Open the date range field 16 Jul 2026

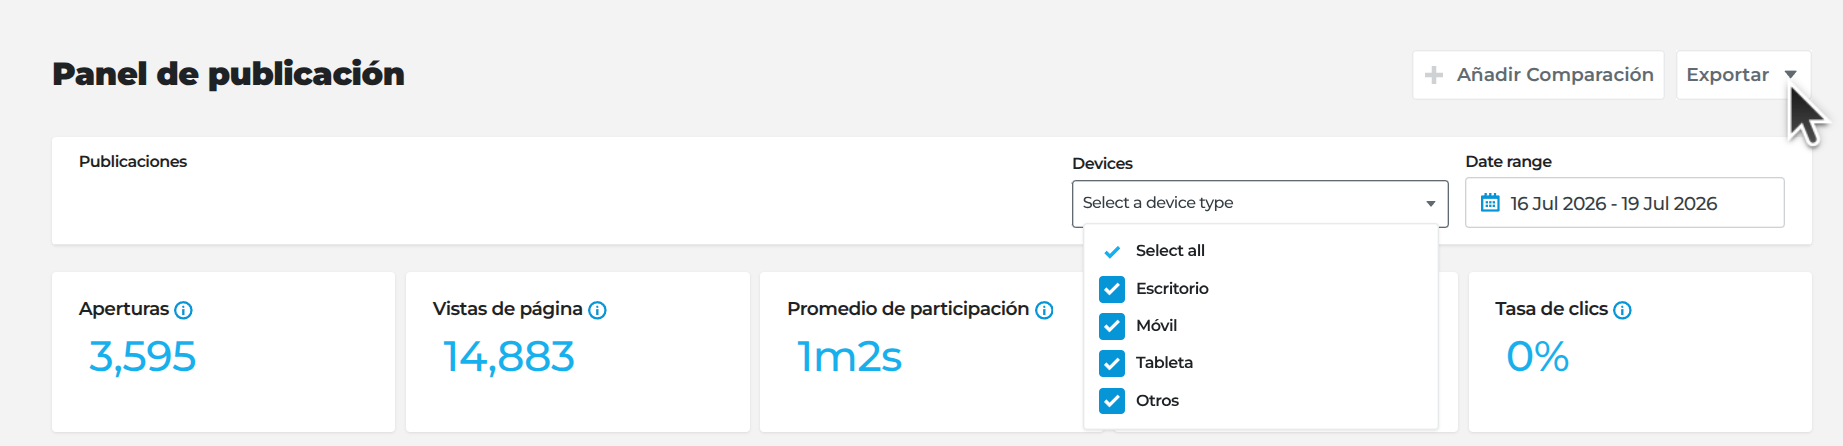coord(1624,203)
